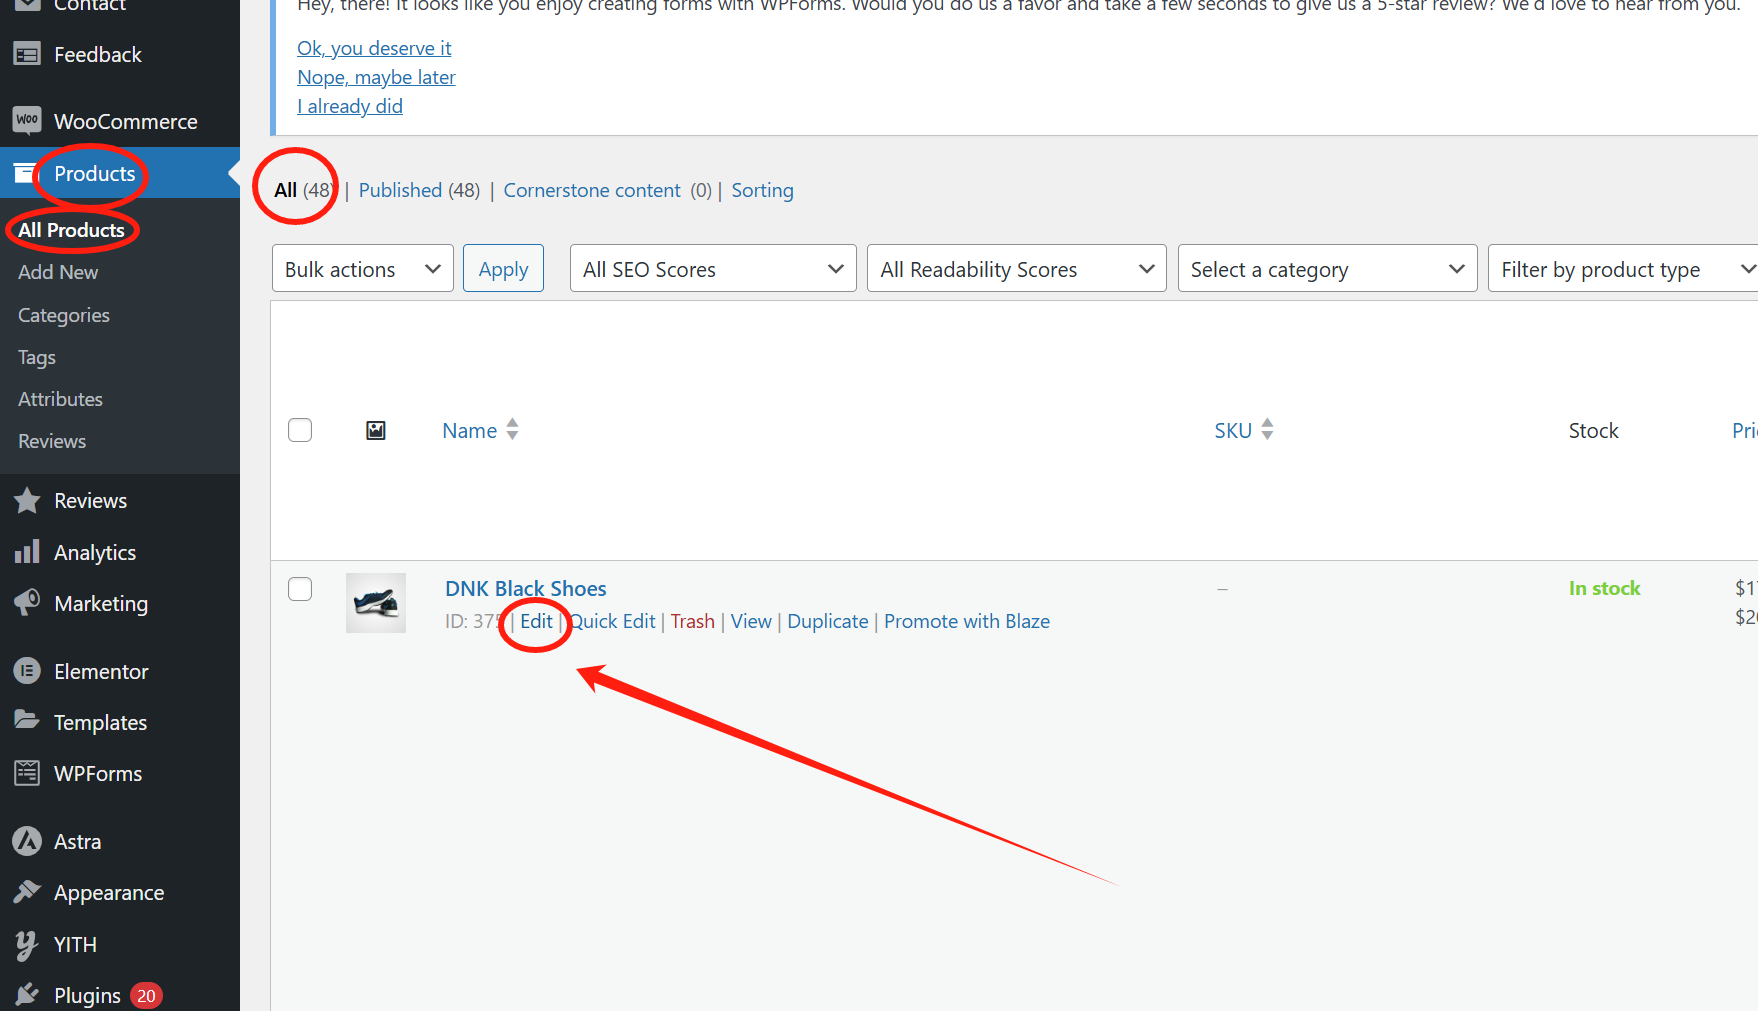
Task: Switch to the Published products view
Action: pos(400,190)
